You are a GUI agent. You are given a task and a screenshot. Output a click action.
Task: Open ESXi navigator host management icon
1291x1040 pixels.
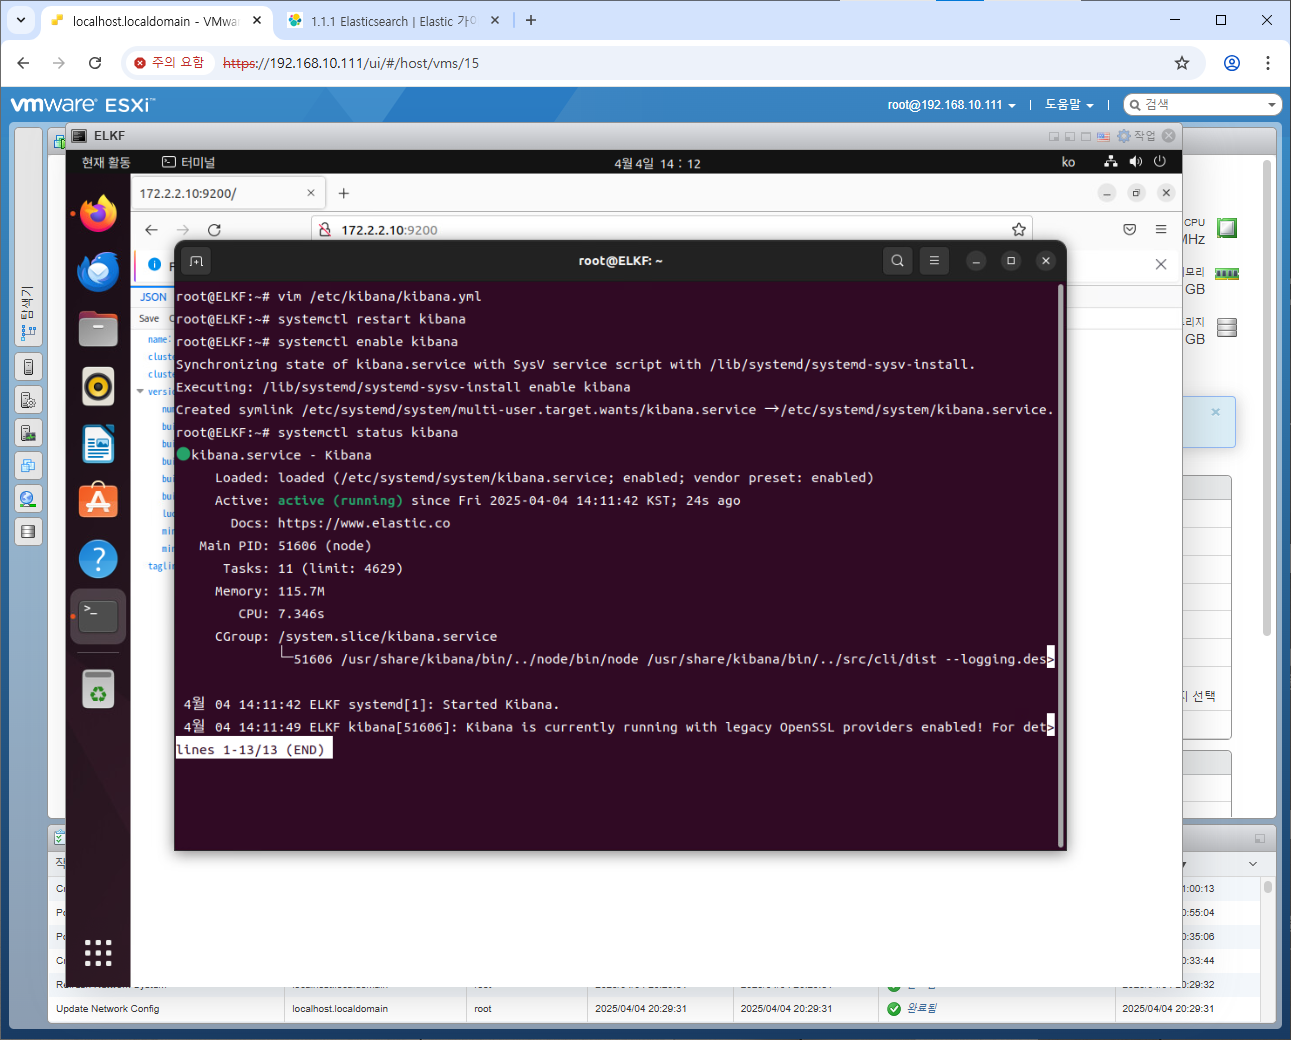[x=29, y=400]
